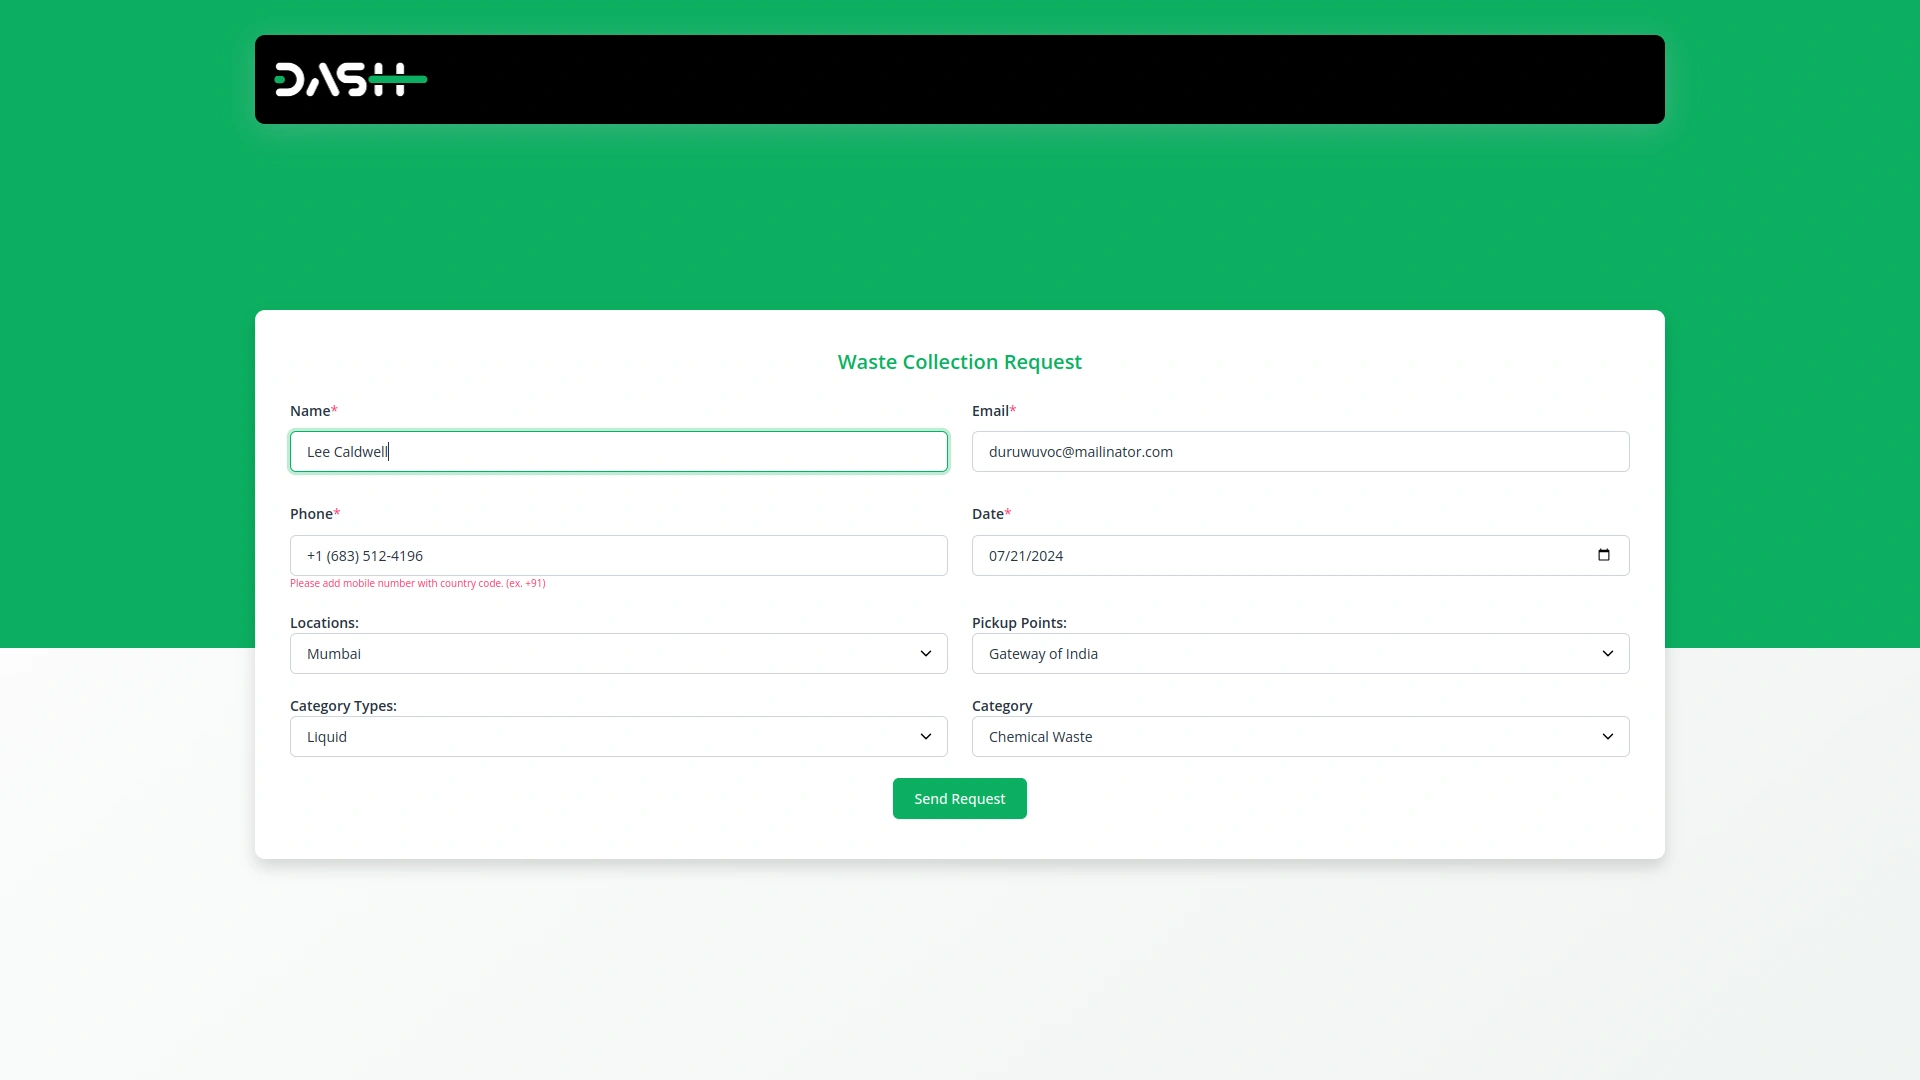The image size is (1920, 1080).
Task: Expand Category dropdown showing Chemical Waste
Action: pos(1280,737)
